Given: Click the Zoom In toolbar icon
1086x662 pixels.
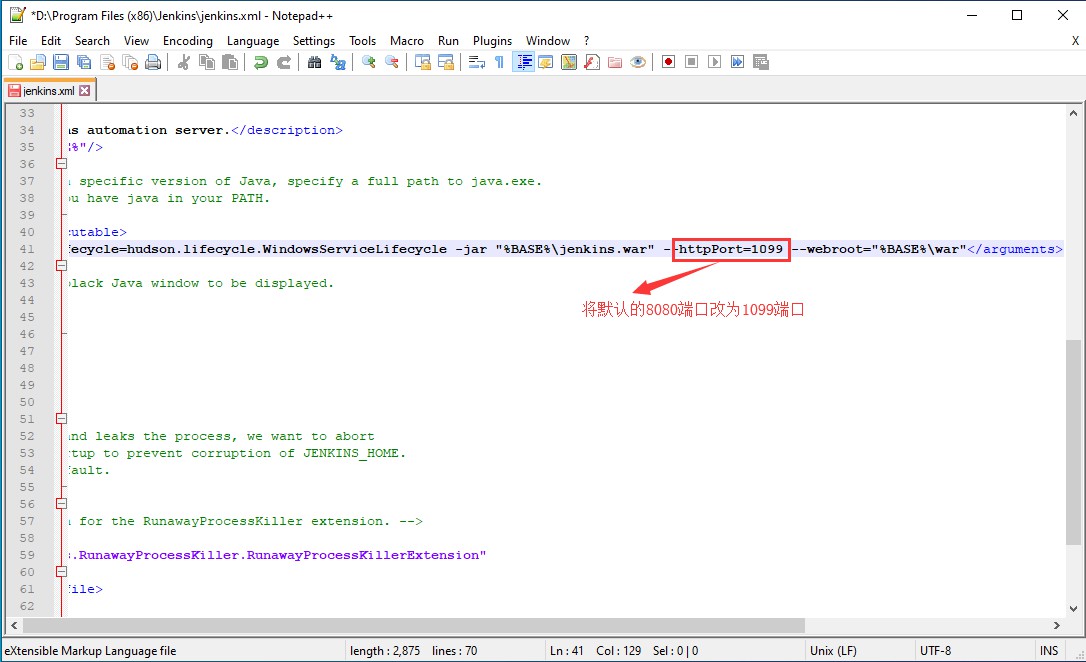Looking at the screenshot, I should (368, 62).
